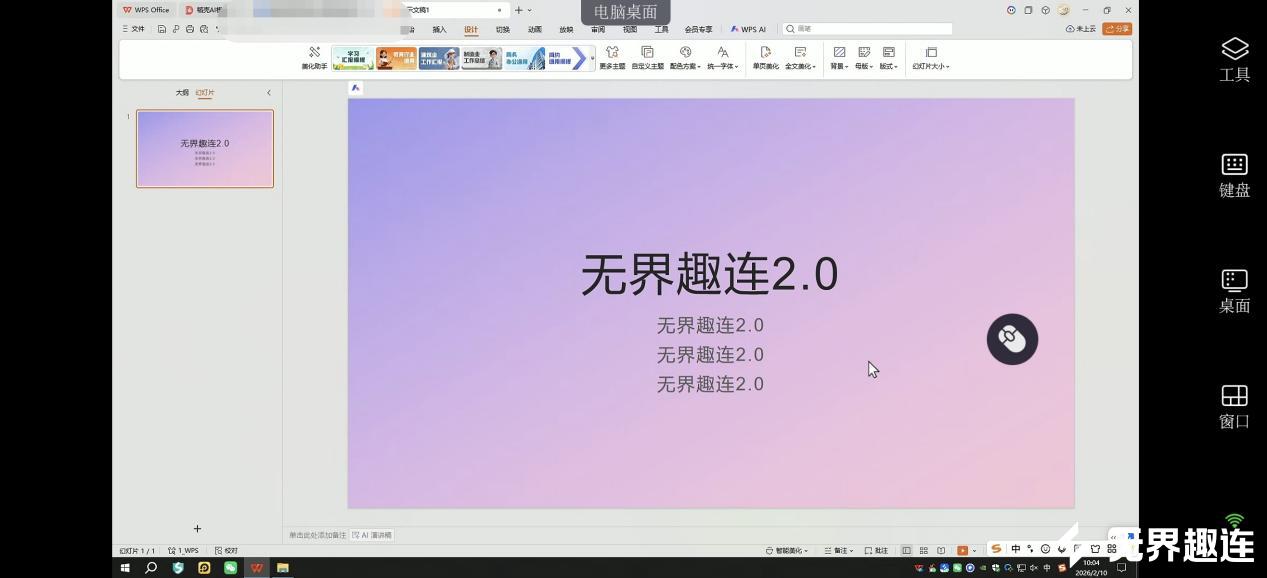Click the 分享 share button

point(1118,29)
